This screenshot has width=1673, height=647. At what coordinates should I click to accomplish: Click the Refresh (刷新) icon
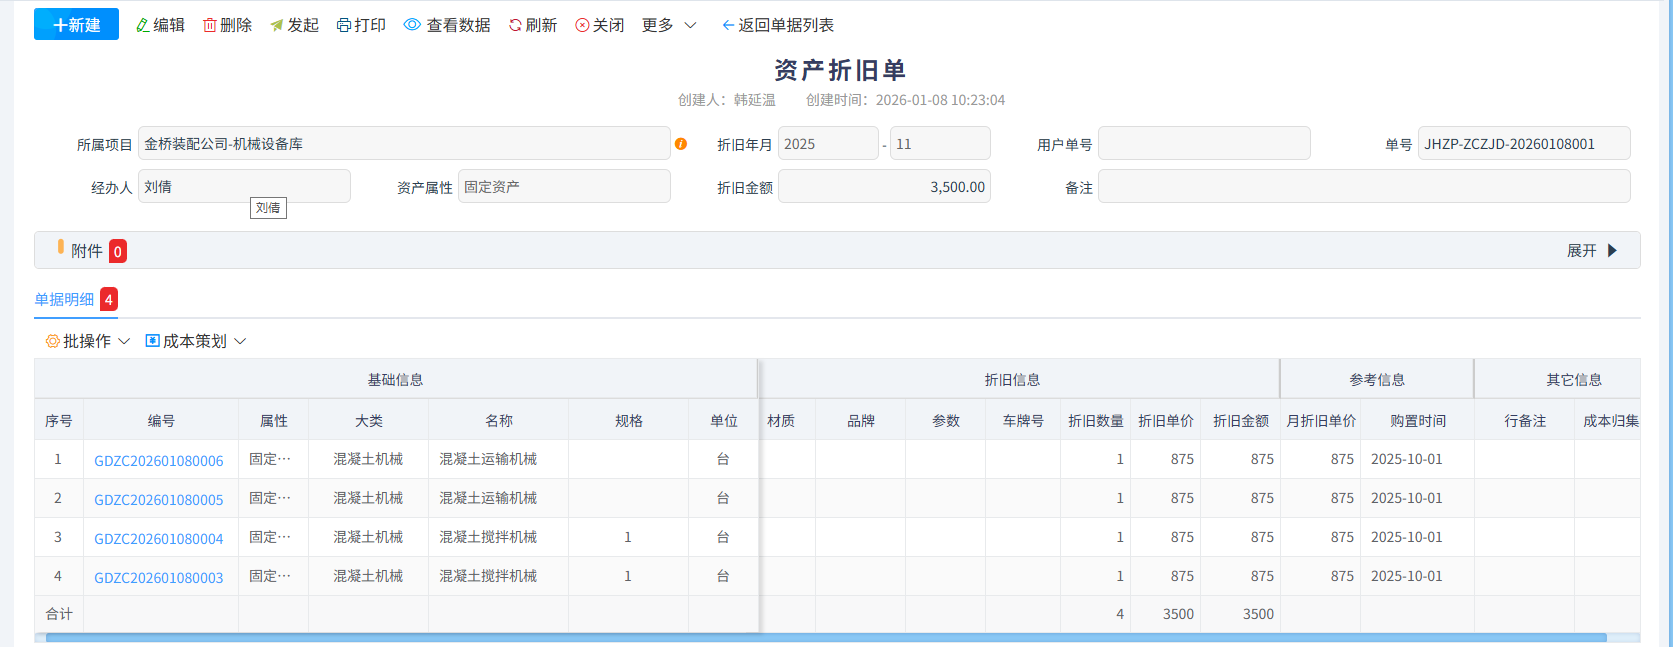(515, 25)
